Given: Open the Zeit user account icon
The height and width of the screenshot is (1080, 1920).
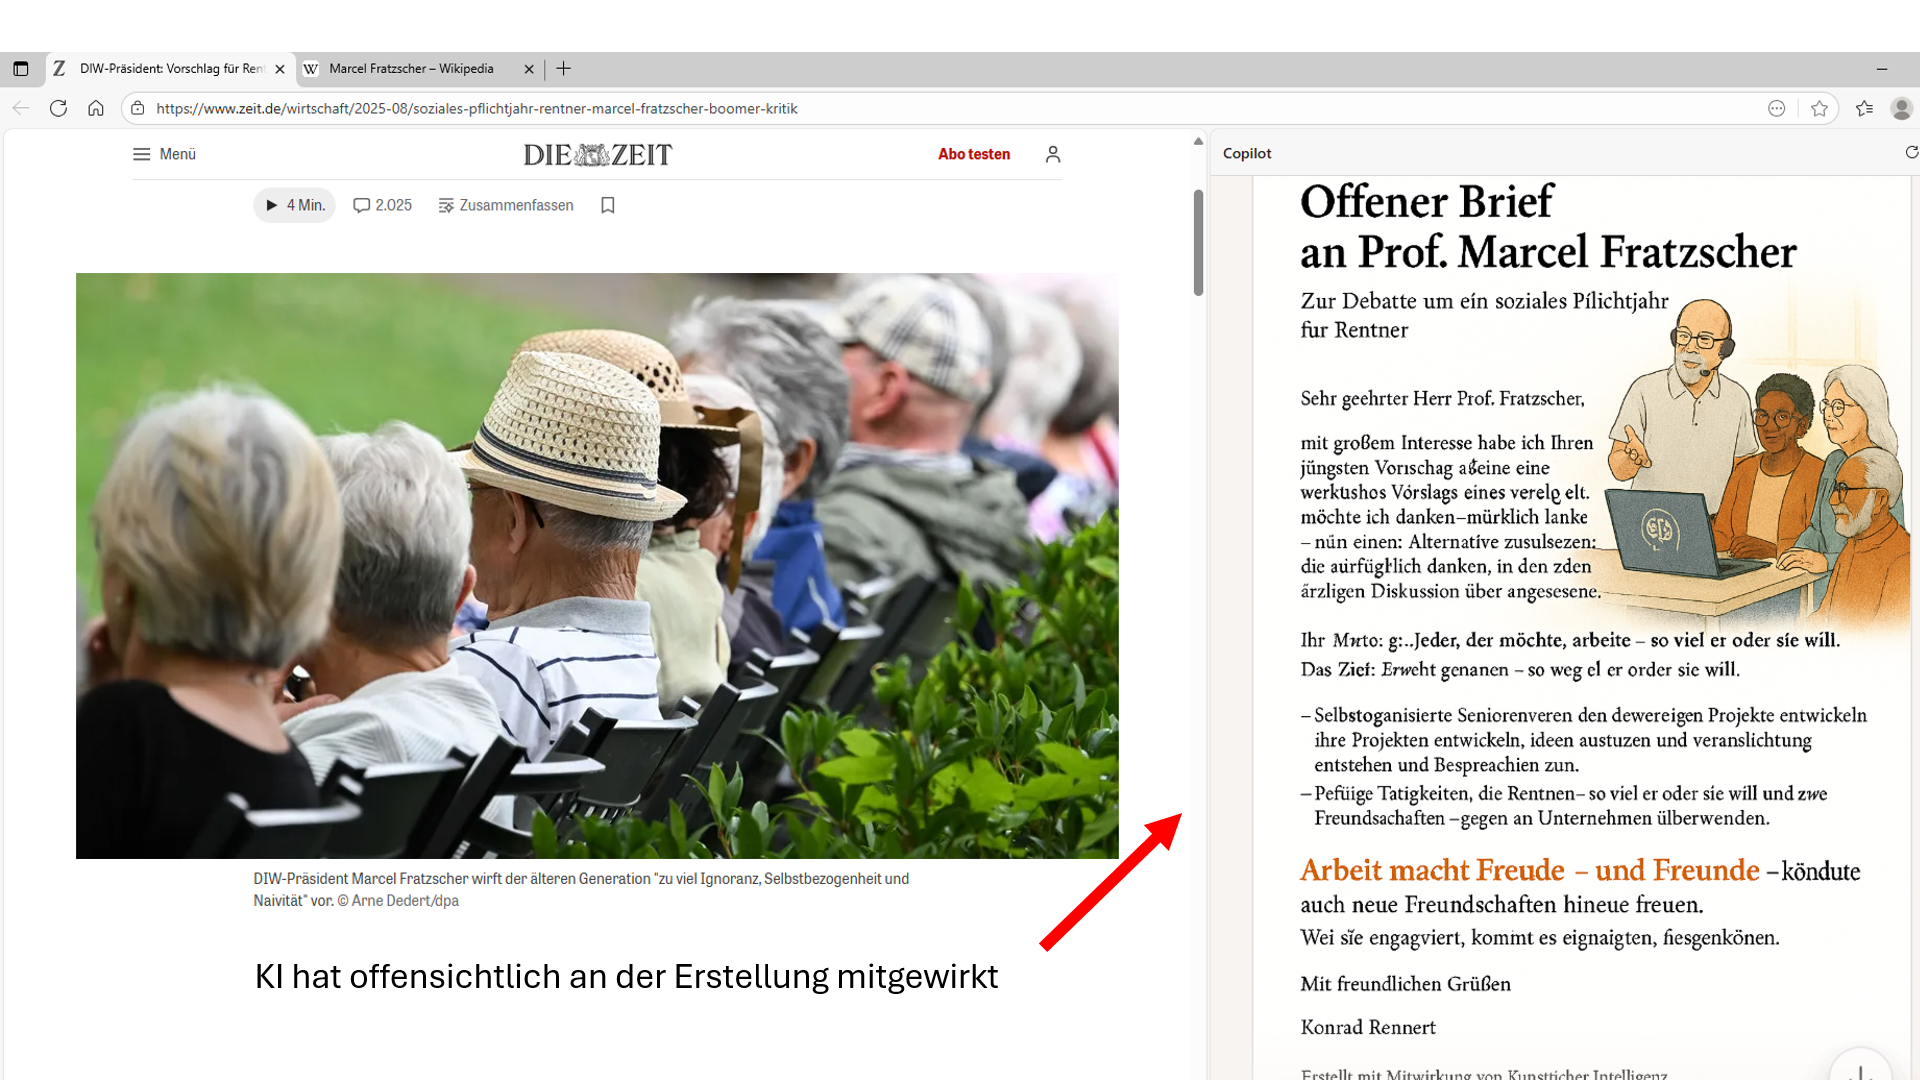Looking at the screenshot, I should pyautogui.click(x=1053, y=154).
